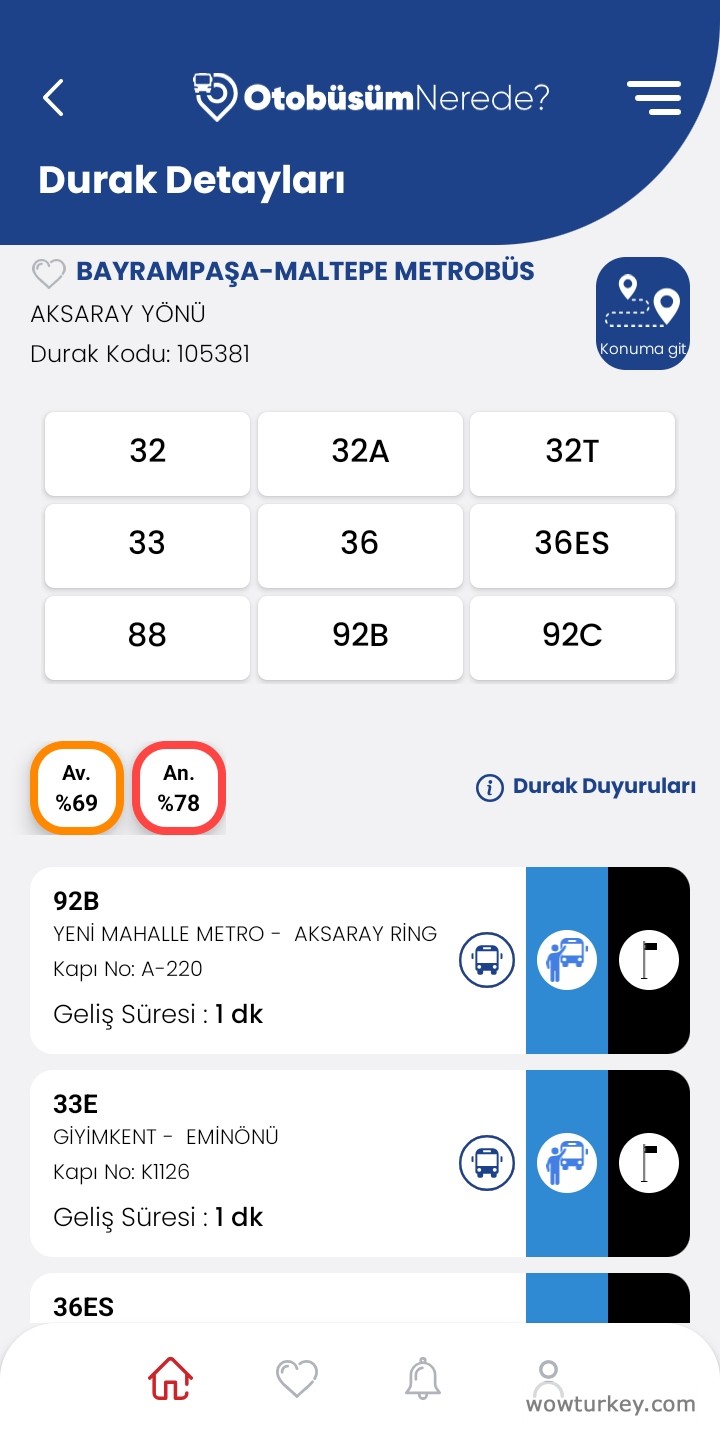Open notifications bell tab
The height and width of the screenshot is (1451, 720).
click(x=423, y=1379)
